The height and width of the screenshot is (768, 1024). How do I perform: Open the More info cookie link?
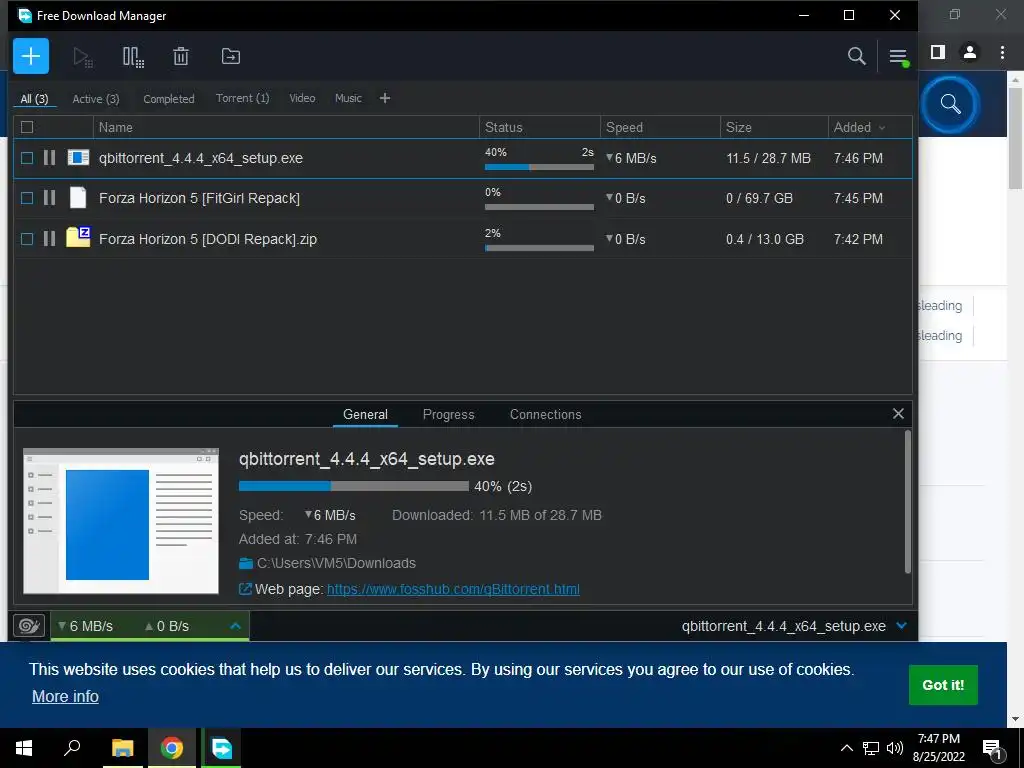pos(65,696)
